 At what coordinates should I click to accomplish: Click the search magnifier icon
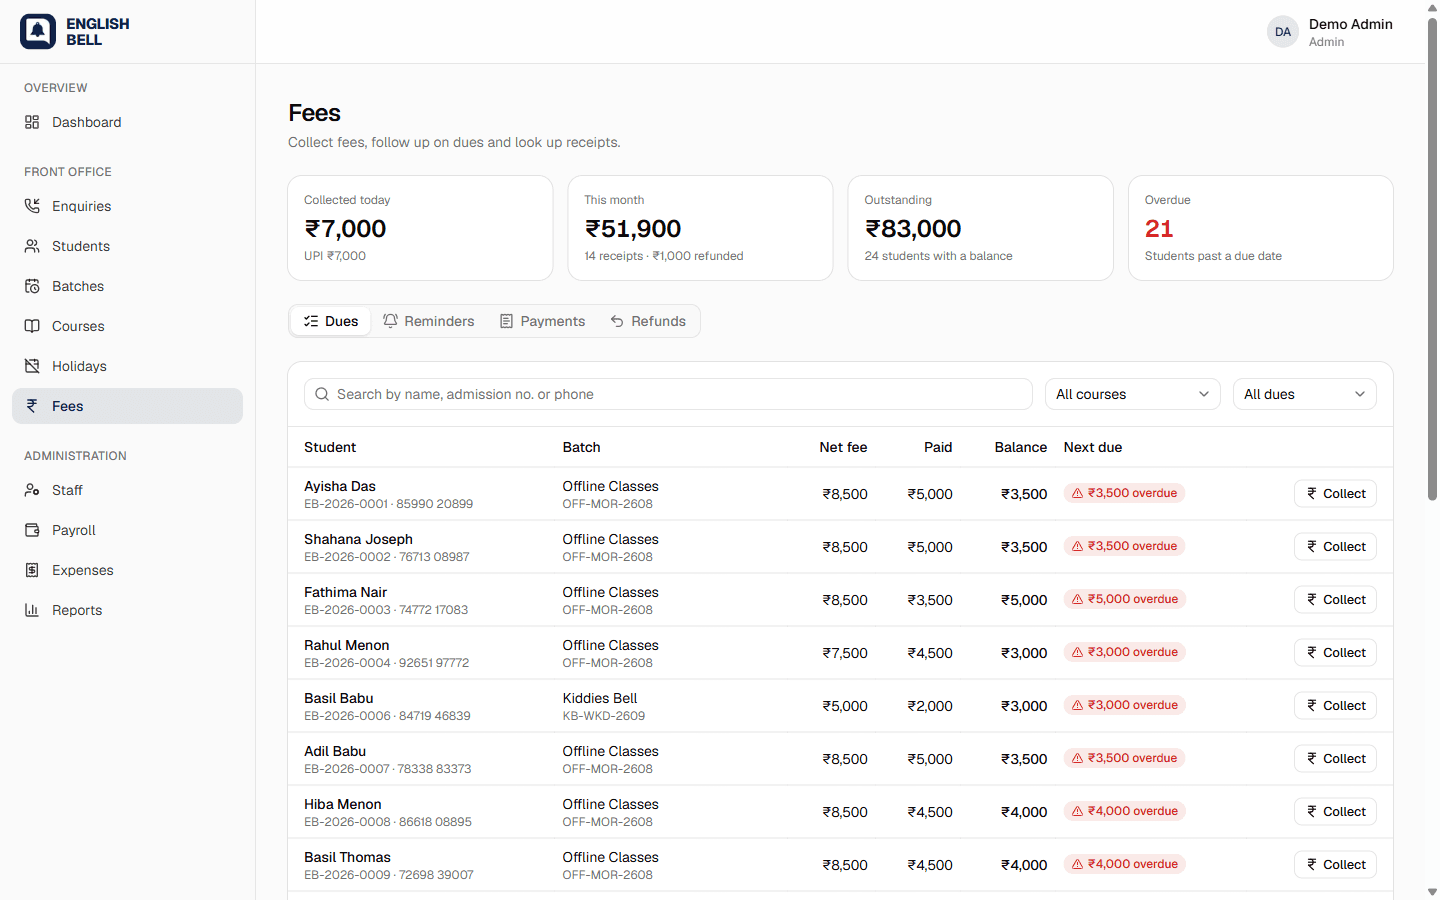[x=322, y=394]
